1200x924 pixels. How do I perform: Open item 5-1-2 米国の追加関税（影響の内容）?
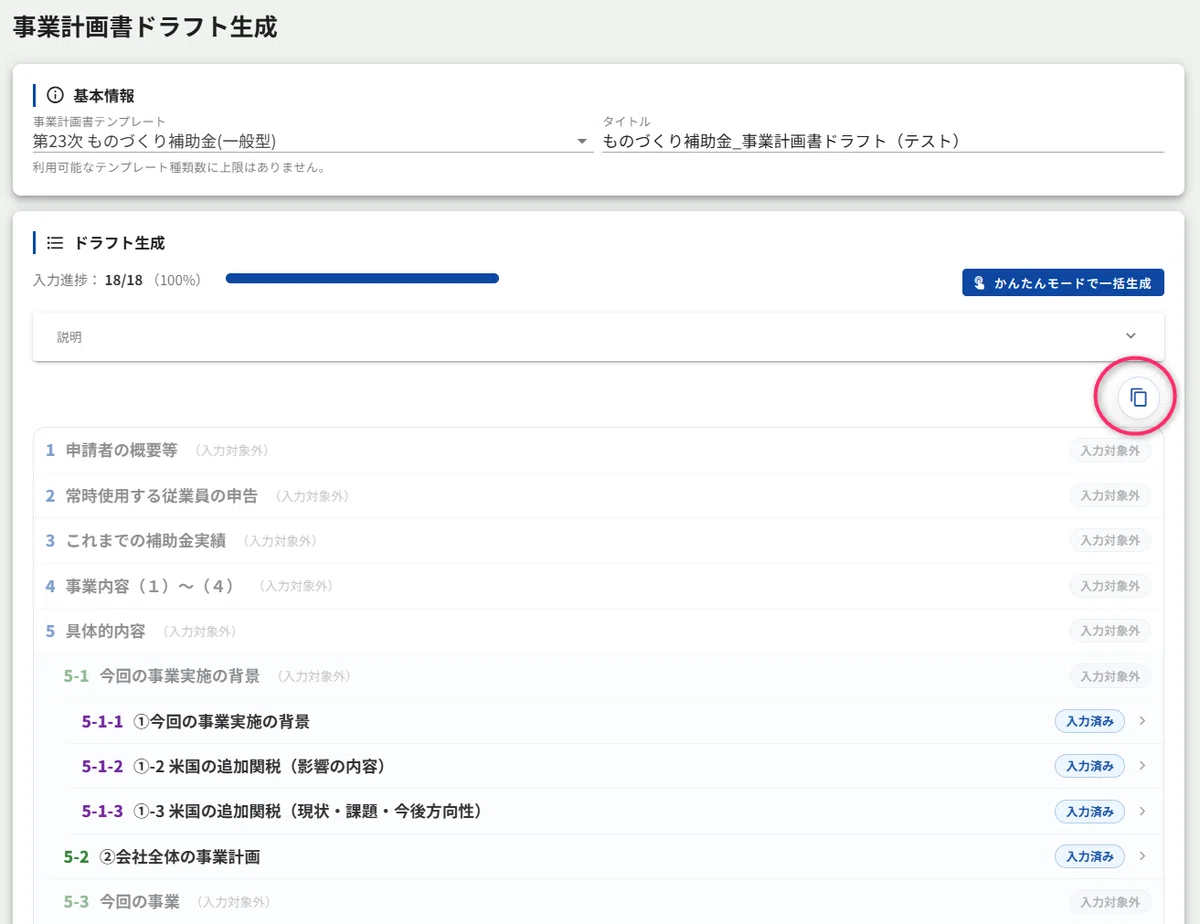(x=598, y=766)
